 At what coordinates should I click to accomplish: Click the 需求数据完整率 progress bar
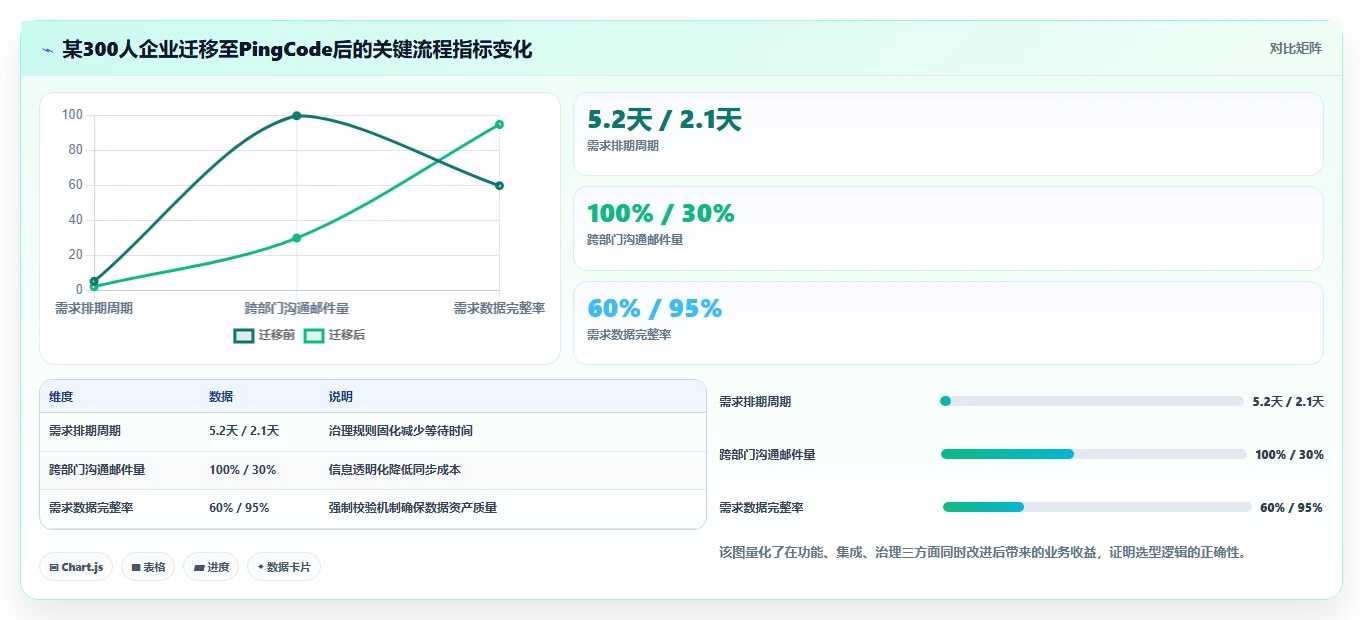click(1097, 507)
